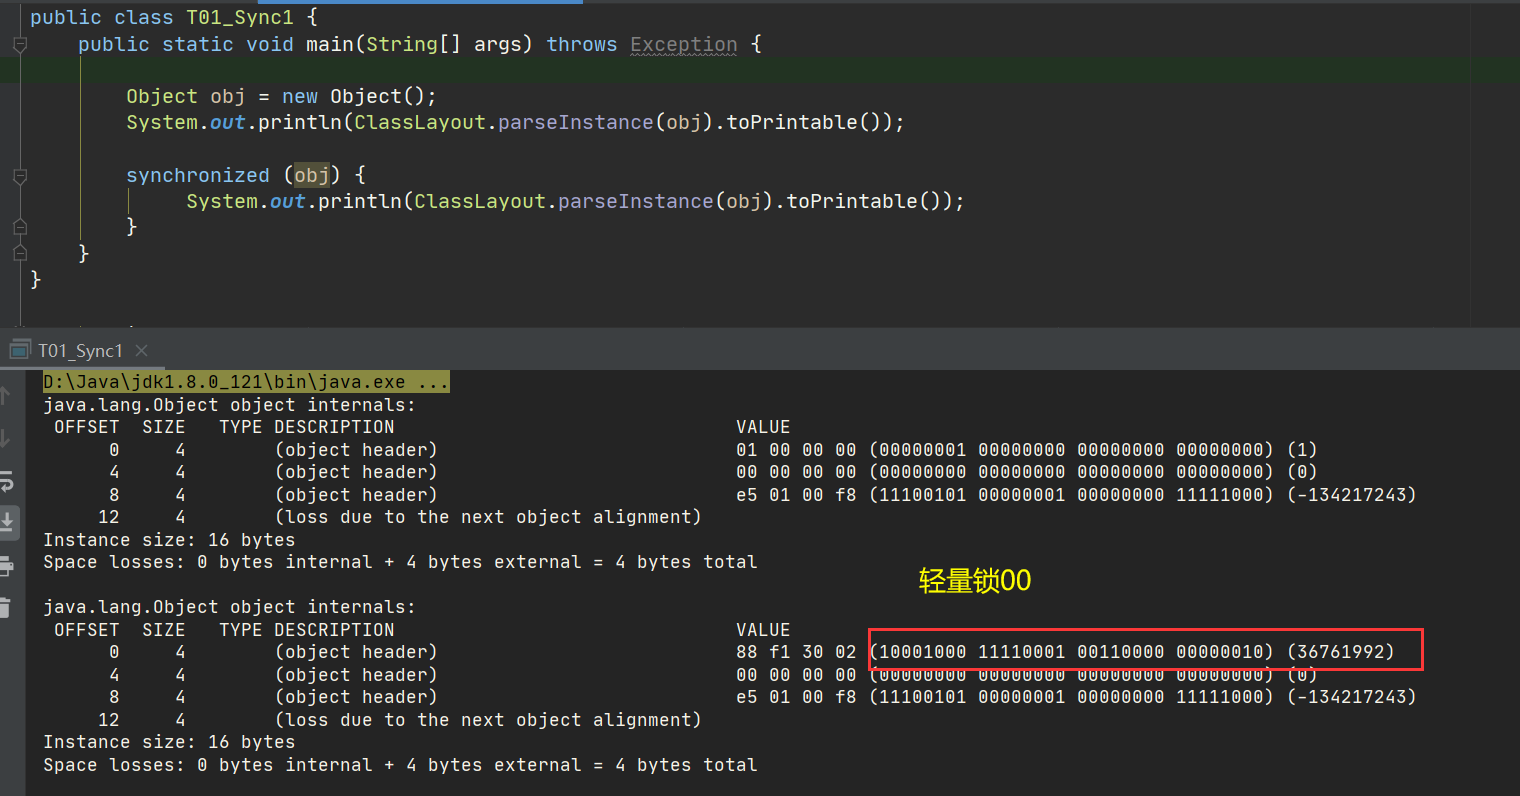The height and width of the screenshot is (796, 1520).
Task: Click 'VALUE' header of the first table
Action: point(763,427)
